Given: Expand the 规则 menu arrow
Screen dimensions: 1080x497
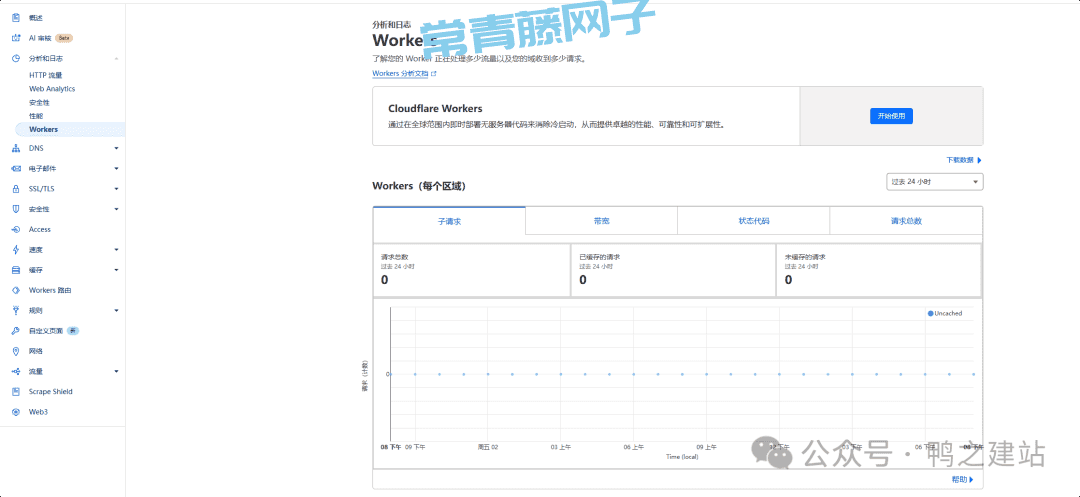Looking at the screenshot, I should 116,311.
